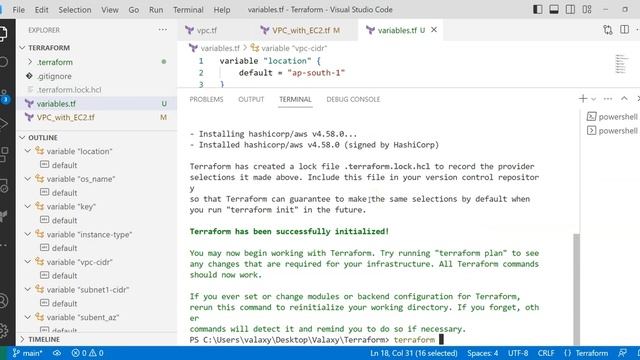Open the launch profile dropdown arrow
This screenshot has height=360, width=640.
click(593, 99)
